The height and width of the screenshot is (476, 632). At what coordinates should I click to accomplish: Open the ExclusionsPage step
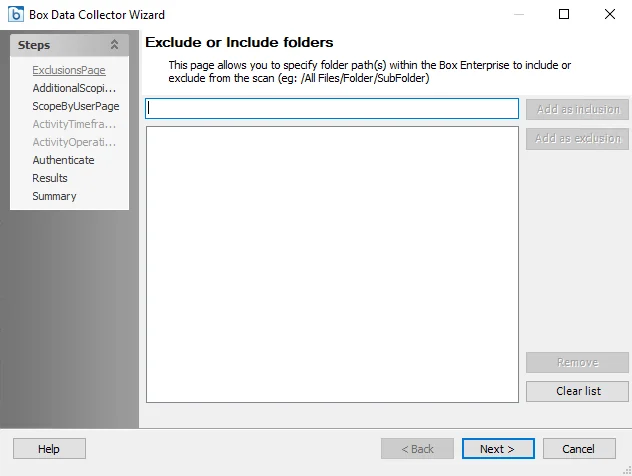click(x=69, y=70)
